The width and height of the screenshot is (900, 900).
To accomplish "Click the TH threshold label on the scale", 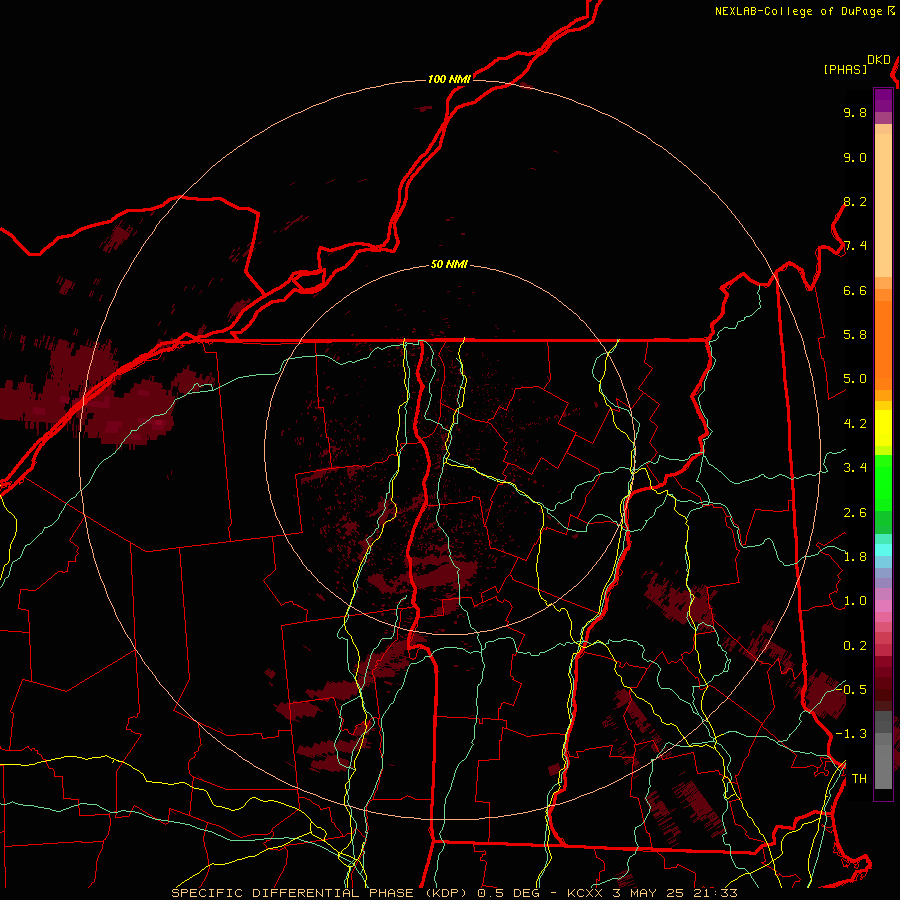I will coord(859,779).
